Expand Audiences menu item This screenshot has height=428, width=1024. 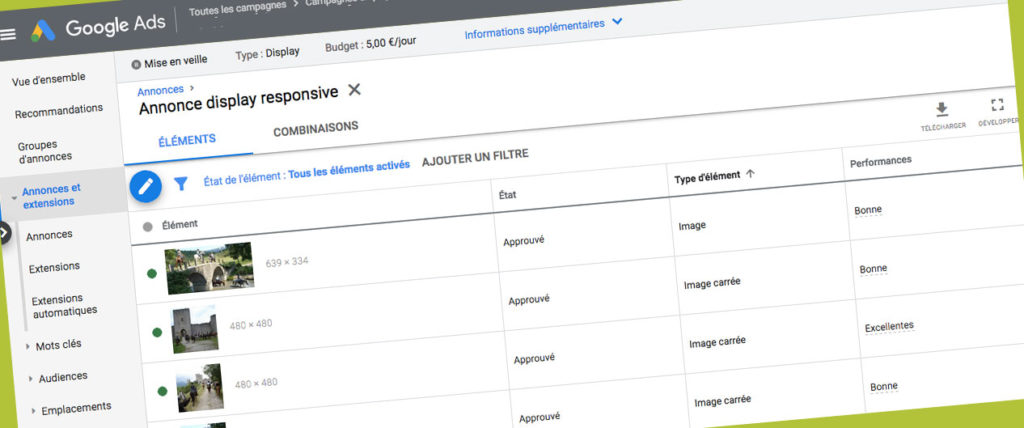pyautogui.click(x=31, y=378)
